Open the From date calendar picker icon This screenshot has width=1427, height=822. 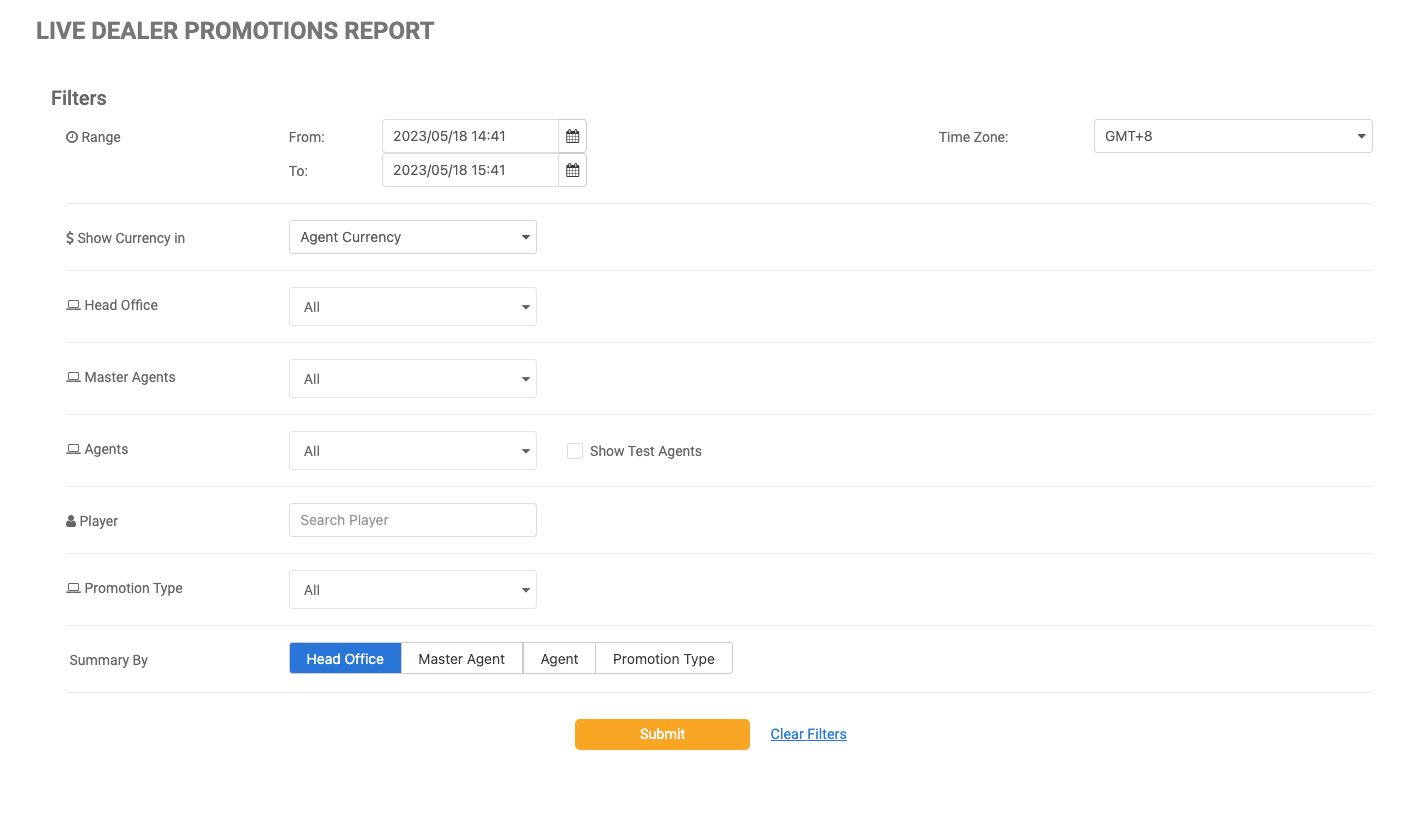point(572,137)
